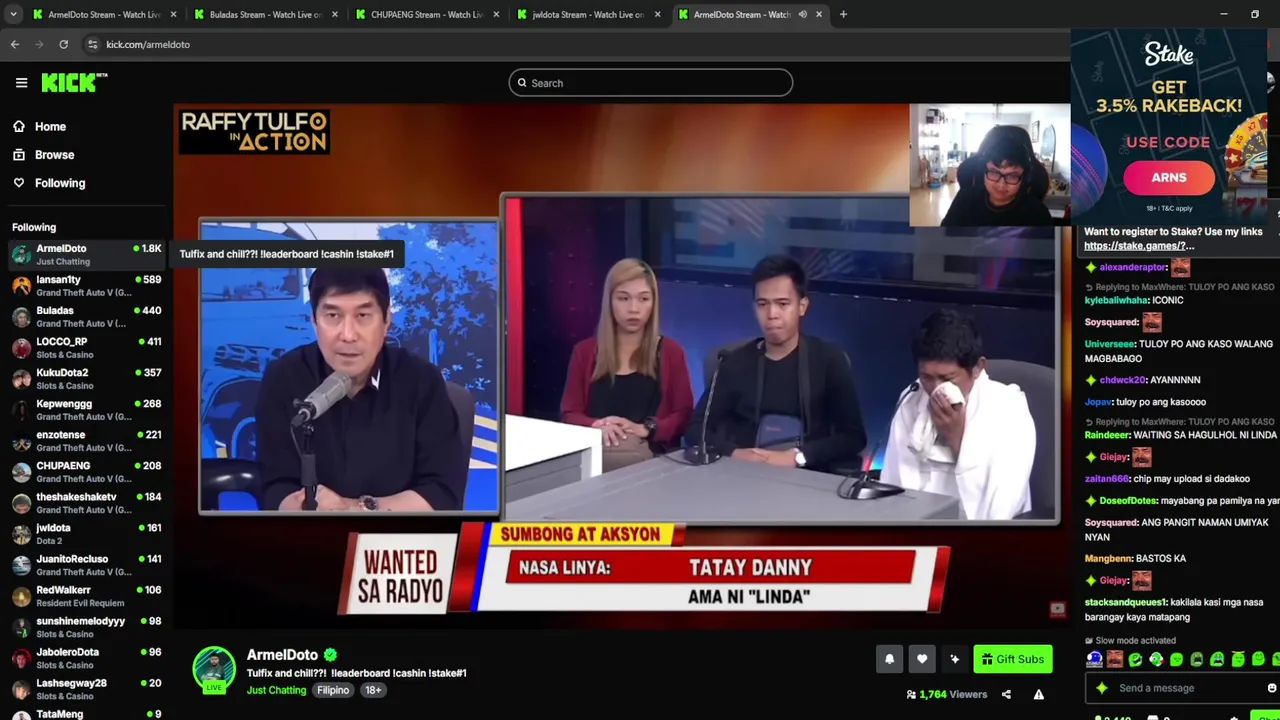
Task: Open sunshinemelodyyy channel in Following list
Action: (86, 627)
